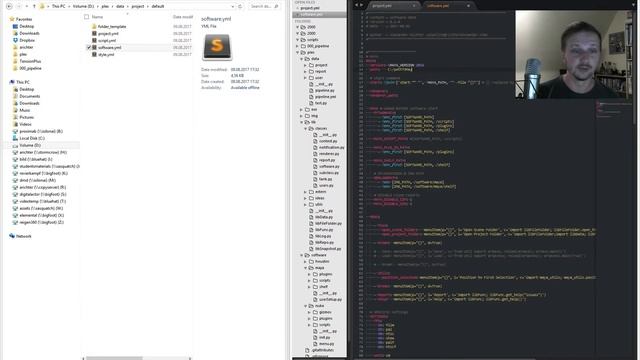The height and width of the screenshot is (360, 640).
Task: Collapse the maya folder in sidebar
Action: [x=305, y=268]
